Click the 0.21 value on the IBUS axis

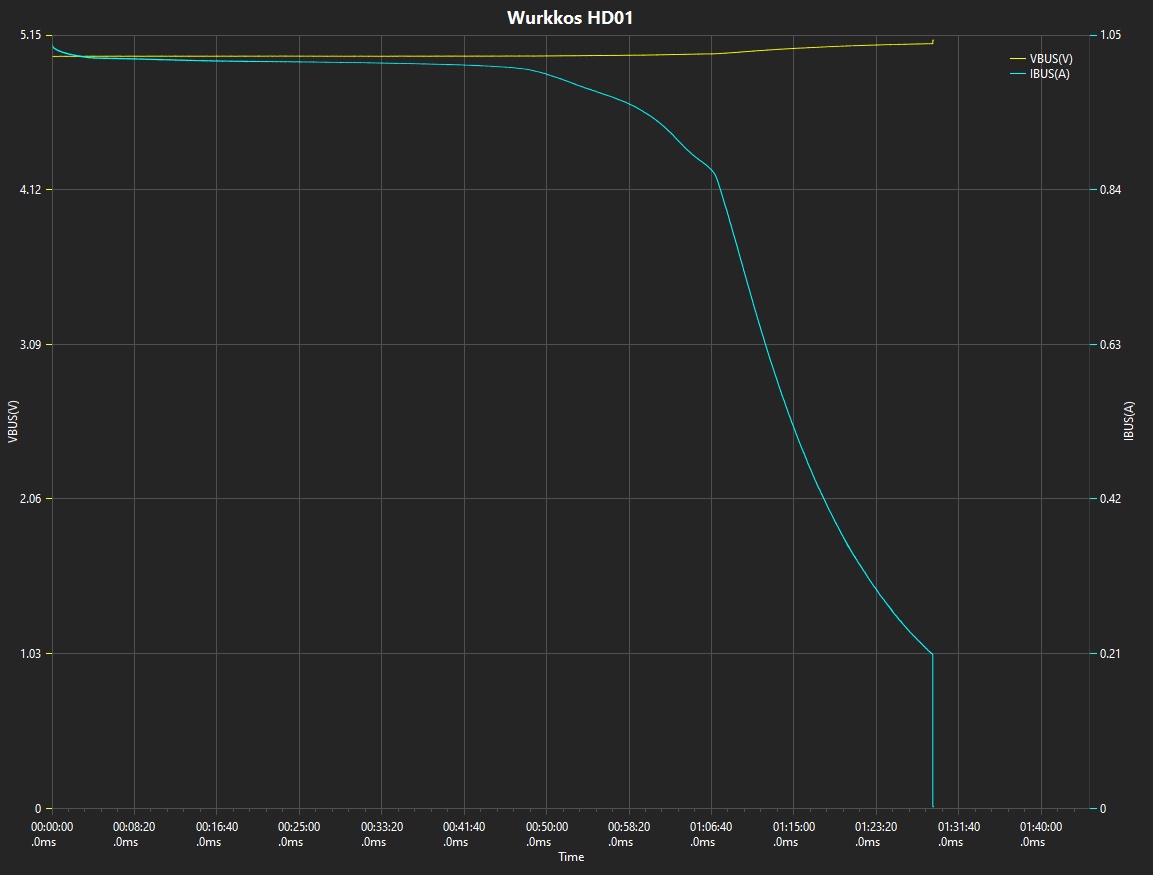[x=1110, y=654]
